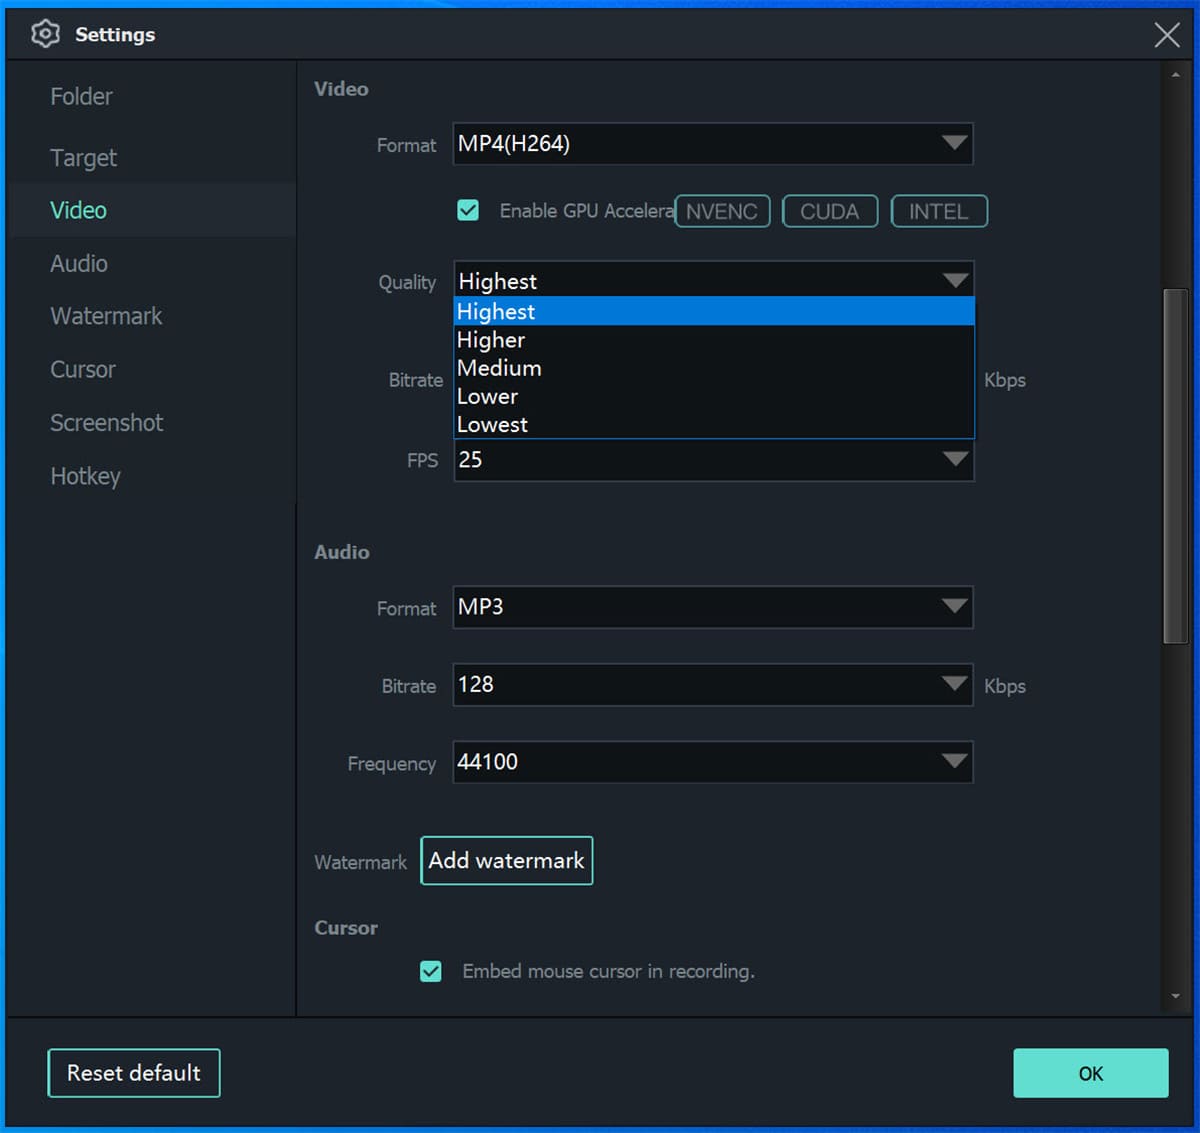
Task: Uncheck Embed mouse cursor in recording
Action: tap(431, 971)
